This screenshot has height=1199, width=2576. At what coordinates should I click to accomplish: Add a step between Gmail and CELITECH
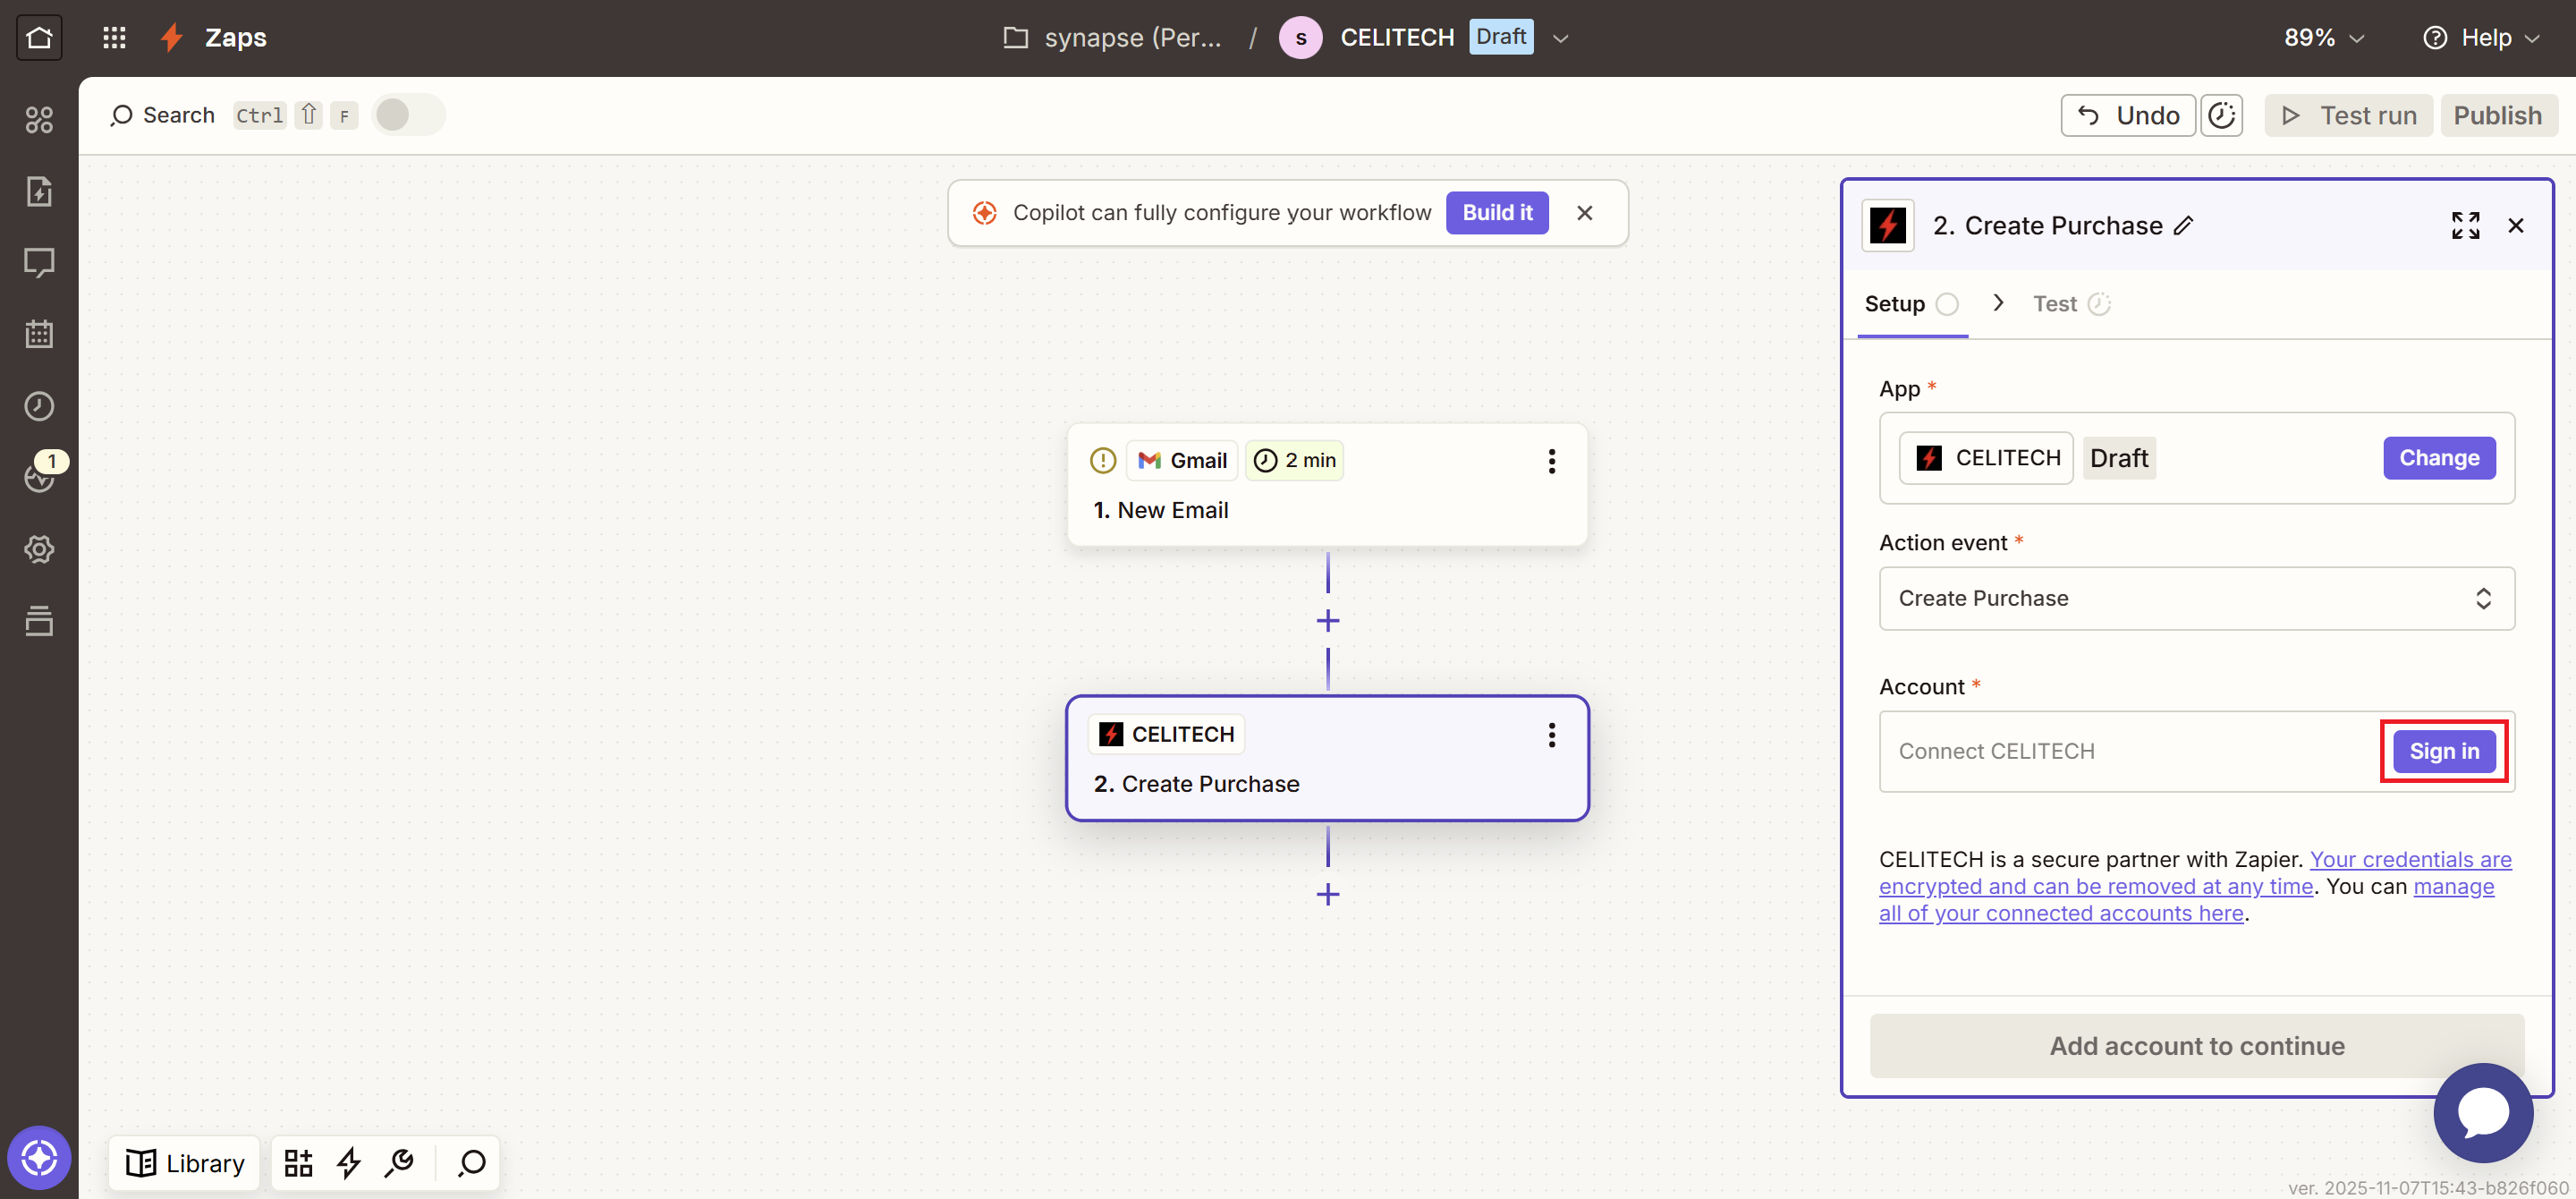click(1327, 621)
